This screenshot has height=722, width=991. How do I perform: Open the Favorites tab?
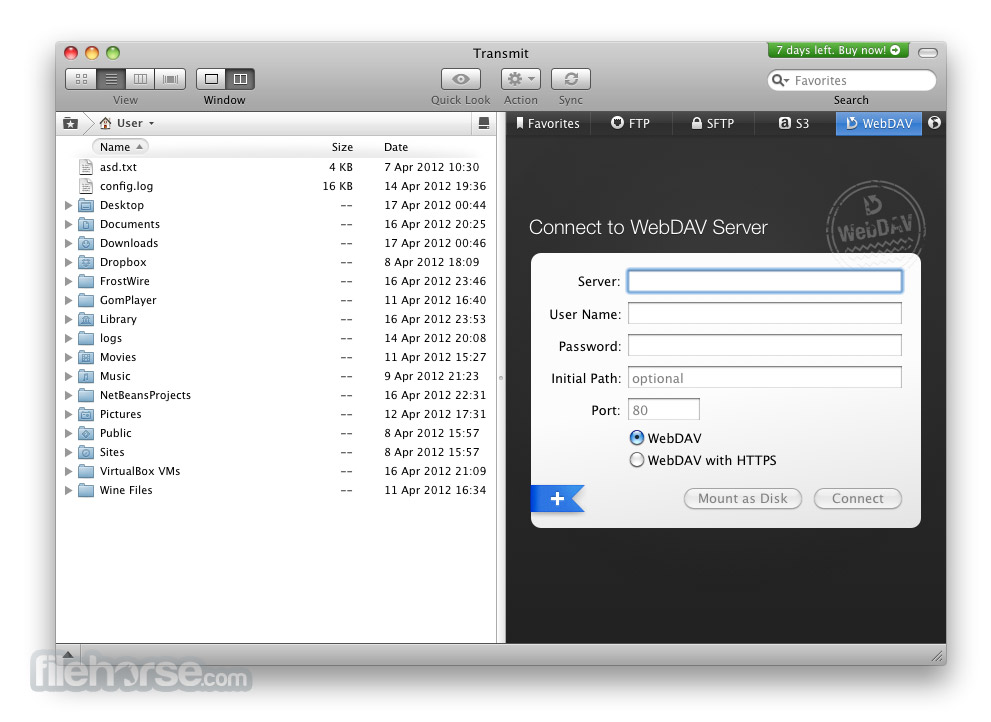pyautogui.click(x=548, y=123)
